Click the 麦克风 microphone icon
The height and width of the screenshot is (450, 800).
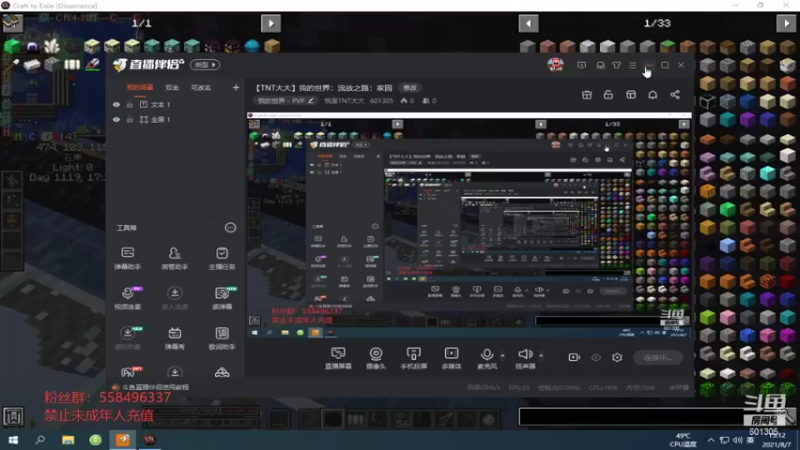pos(487,354)
